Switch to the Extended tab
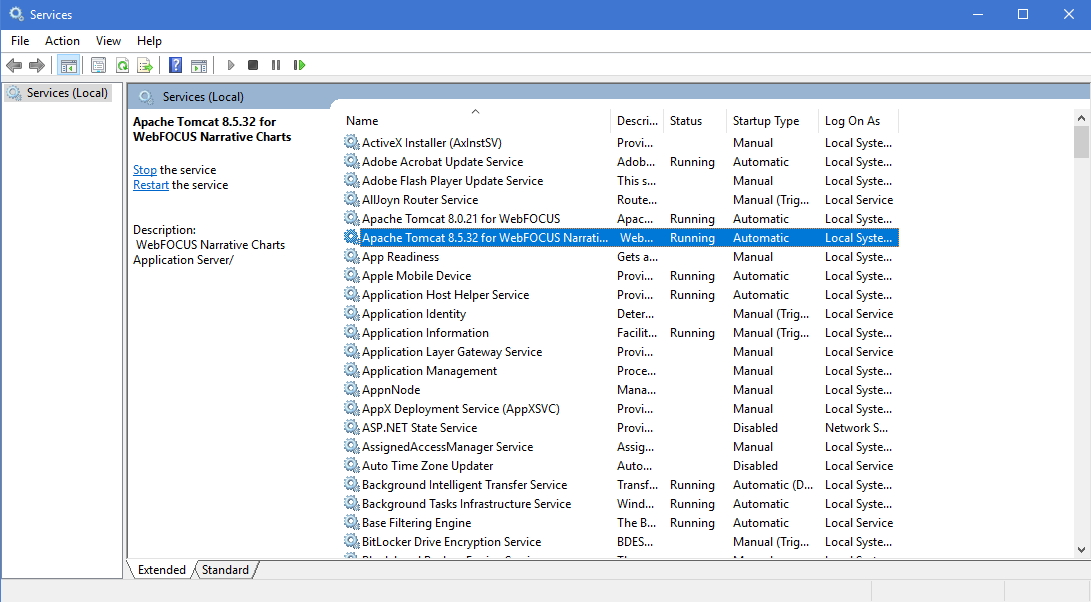The height and width of the screenshot is (602, 1091). click(x=161, y=570)
